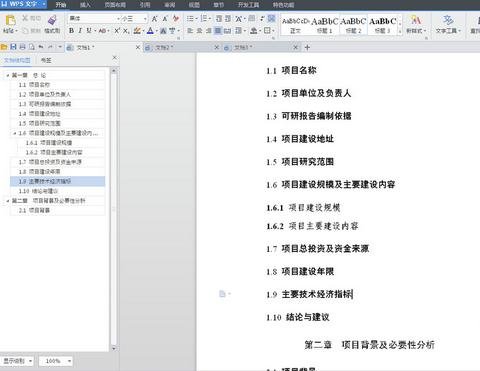Click the Clear Formatting eraser icon

pyautogui.click(x=176, y=18)
